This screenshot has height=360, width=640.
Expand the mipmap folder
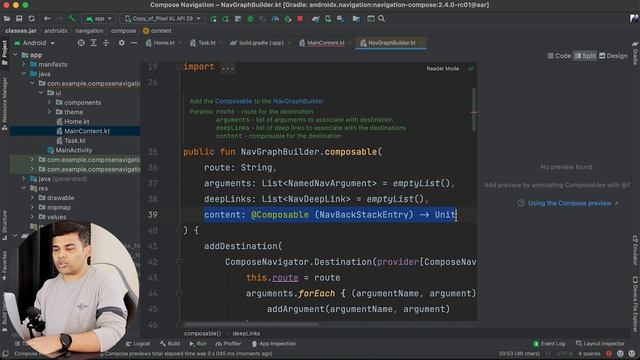click(x=32, y=207)
